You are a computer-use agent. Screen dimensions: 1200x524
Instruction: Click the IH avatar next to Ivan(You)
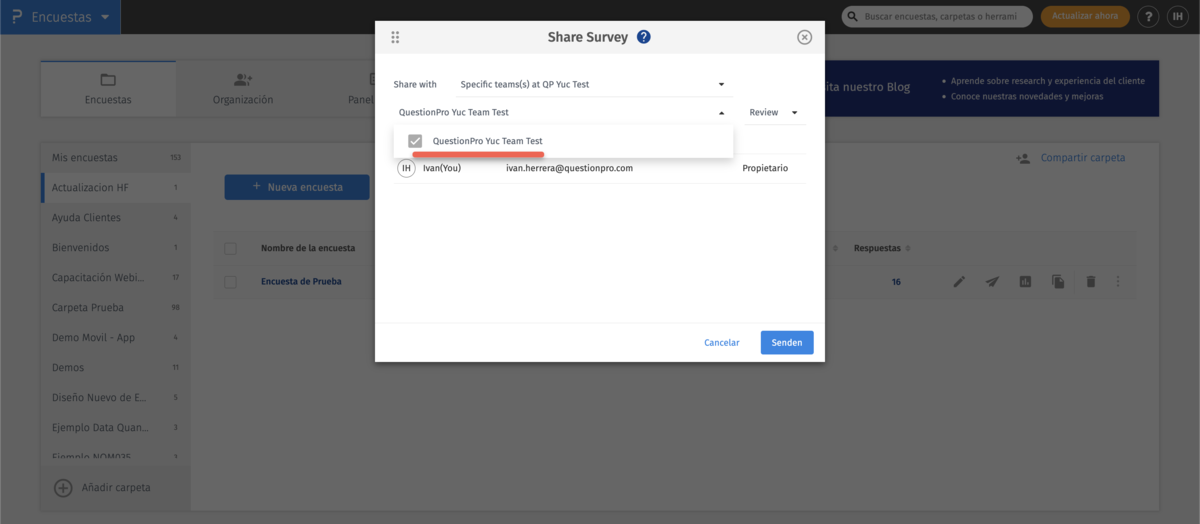pyautogui.click(x=406, y=168)
